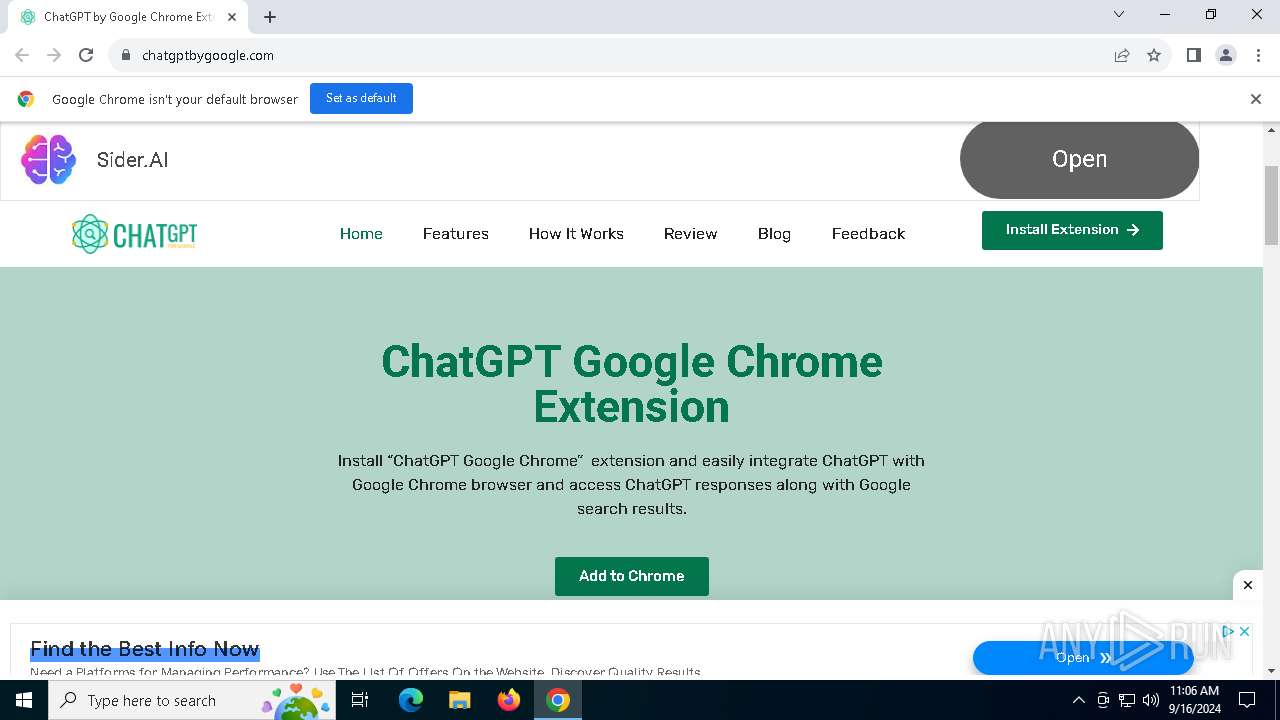1280x720 pixels.
Task: Click scrollbar up arrow
Action: point(1271,131)
